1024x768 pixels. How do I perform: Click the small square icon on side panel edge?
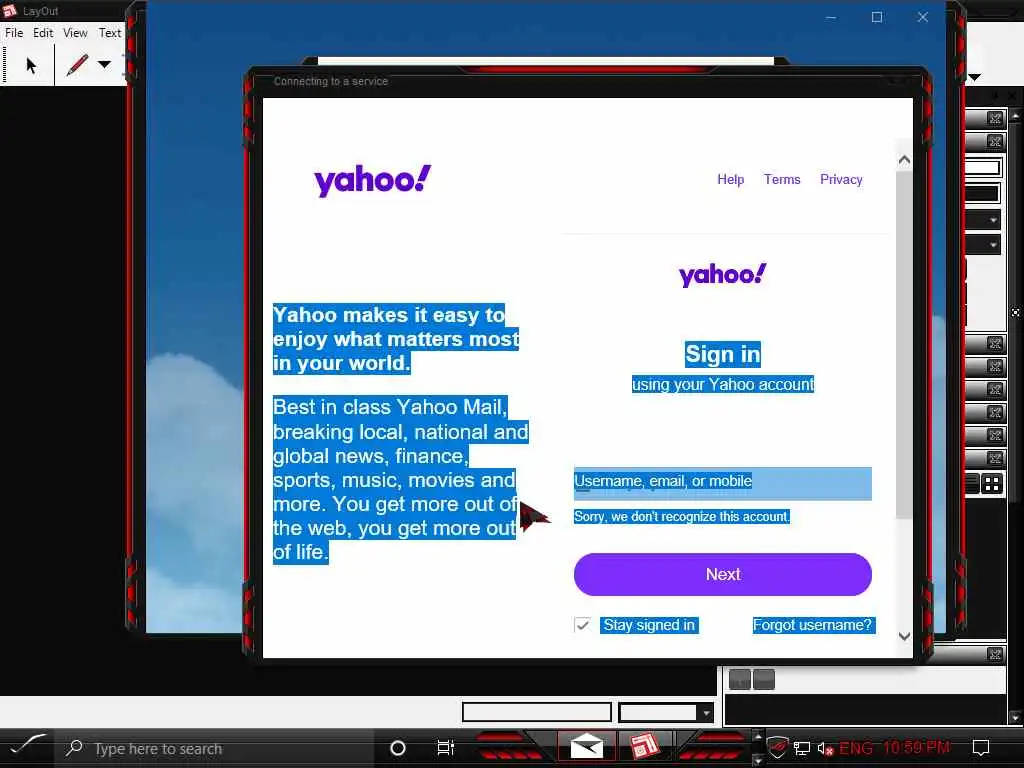tap(1016, 313)
